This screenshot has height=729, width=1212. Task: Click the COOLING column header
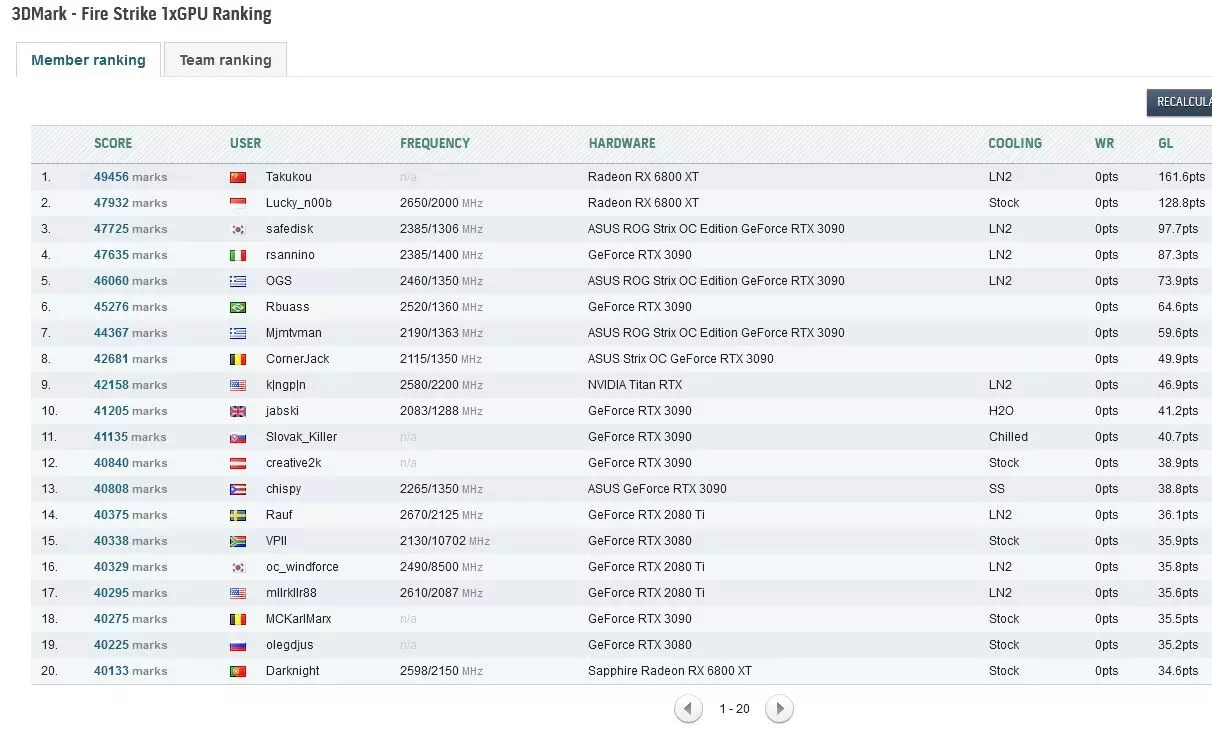(x=1015, y=143)
